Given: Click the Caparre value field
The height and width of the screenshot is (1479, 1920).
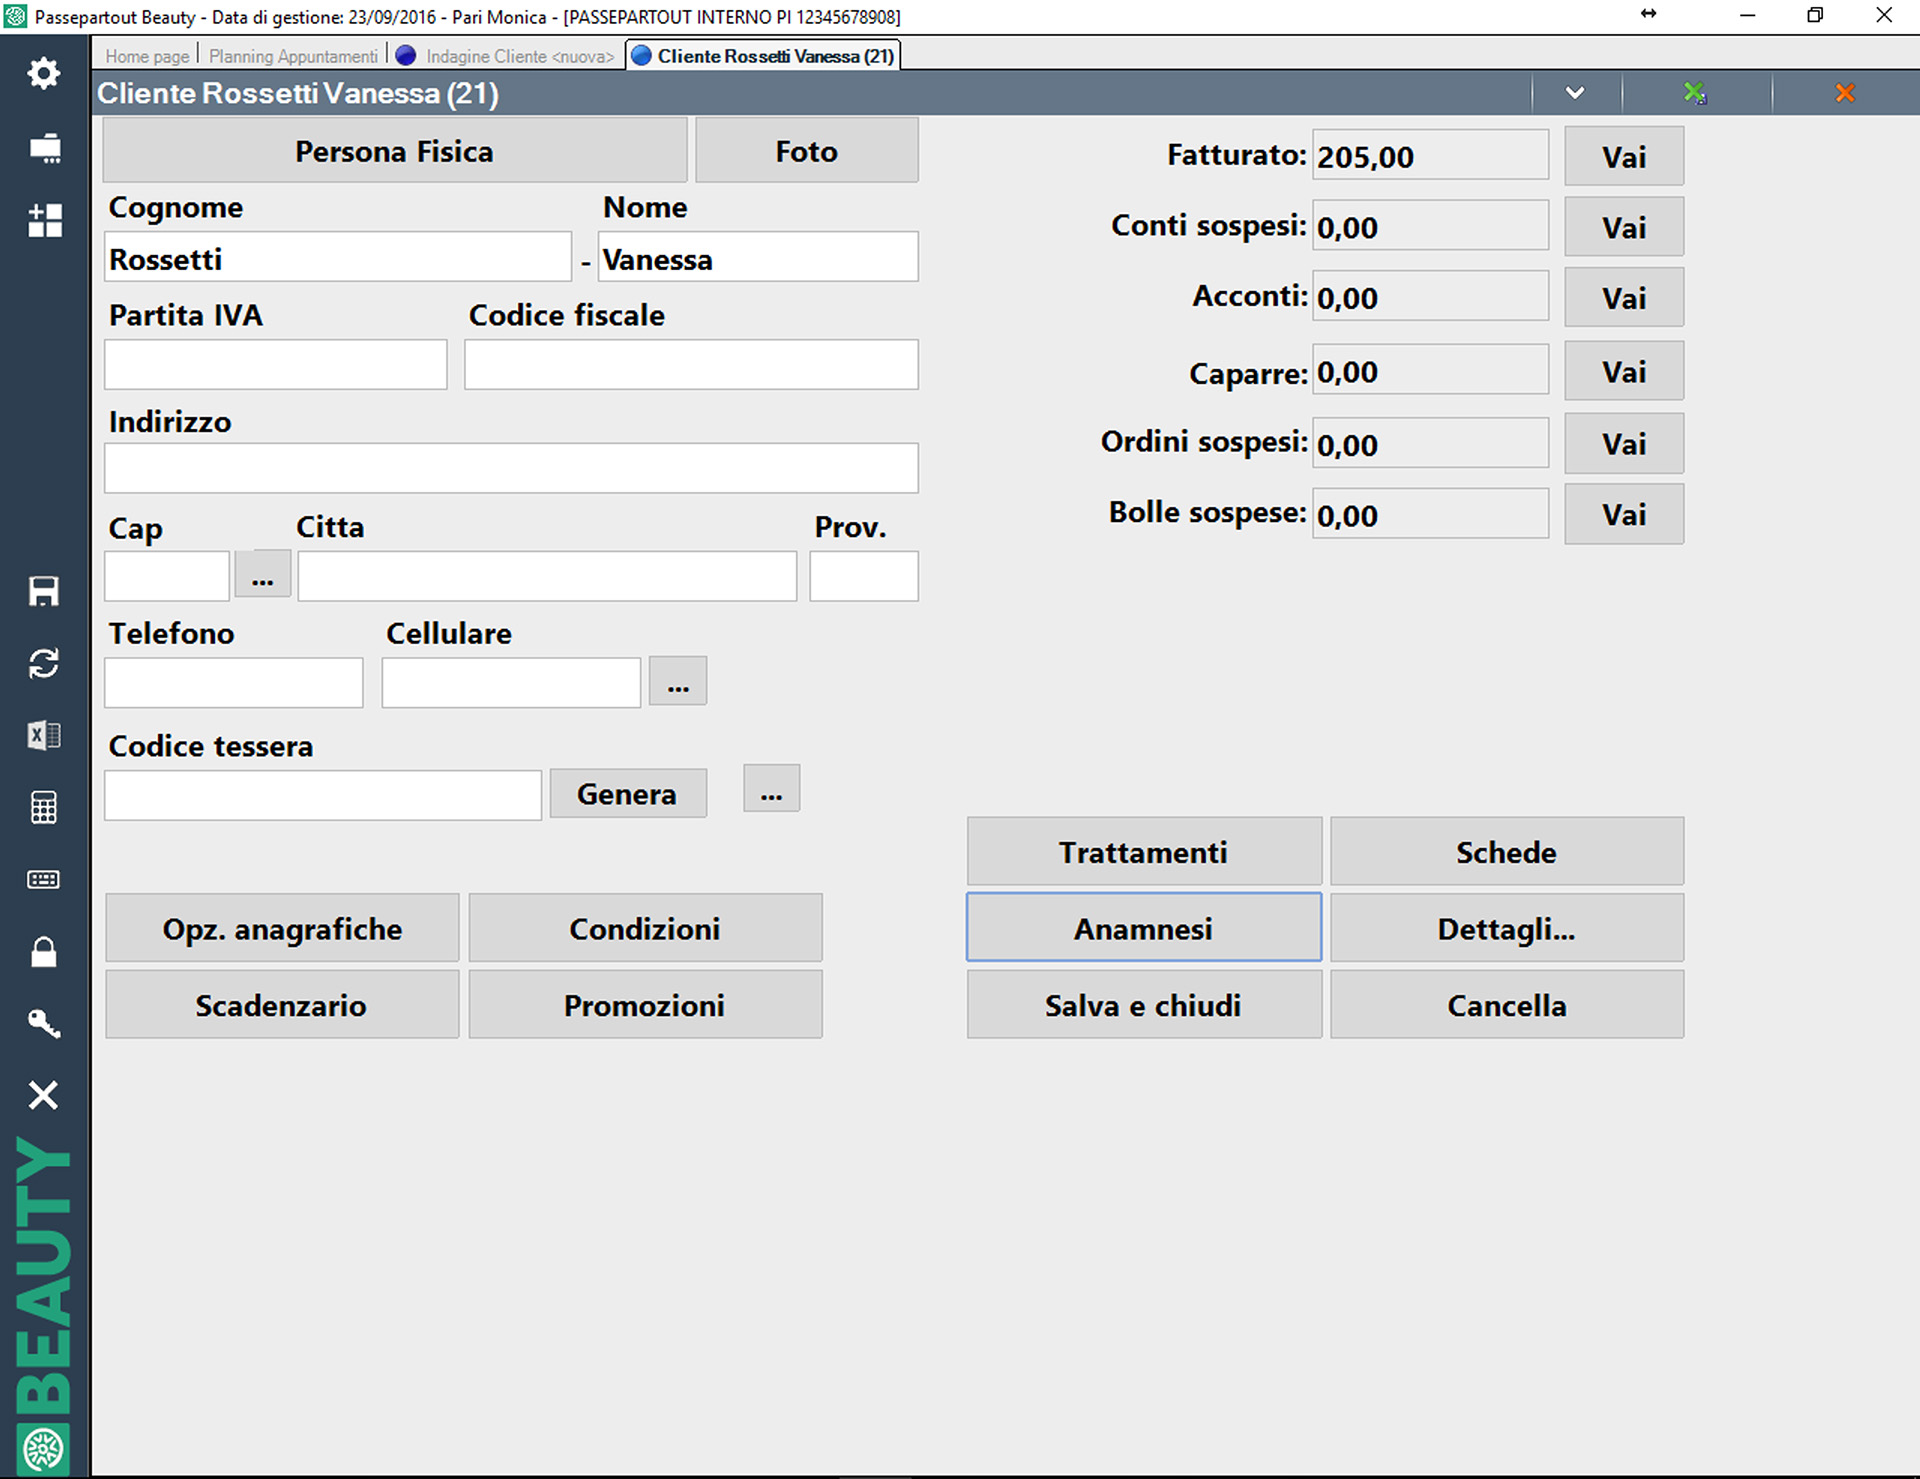Looking at the screenshot, I should pyautogui.click(x=1430, y=370).
